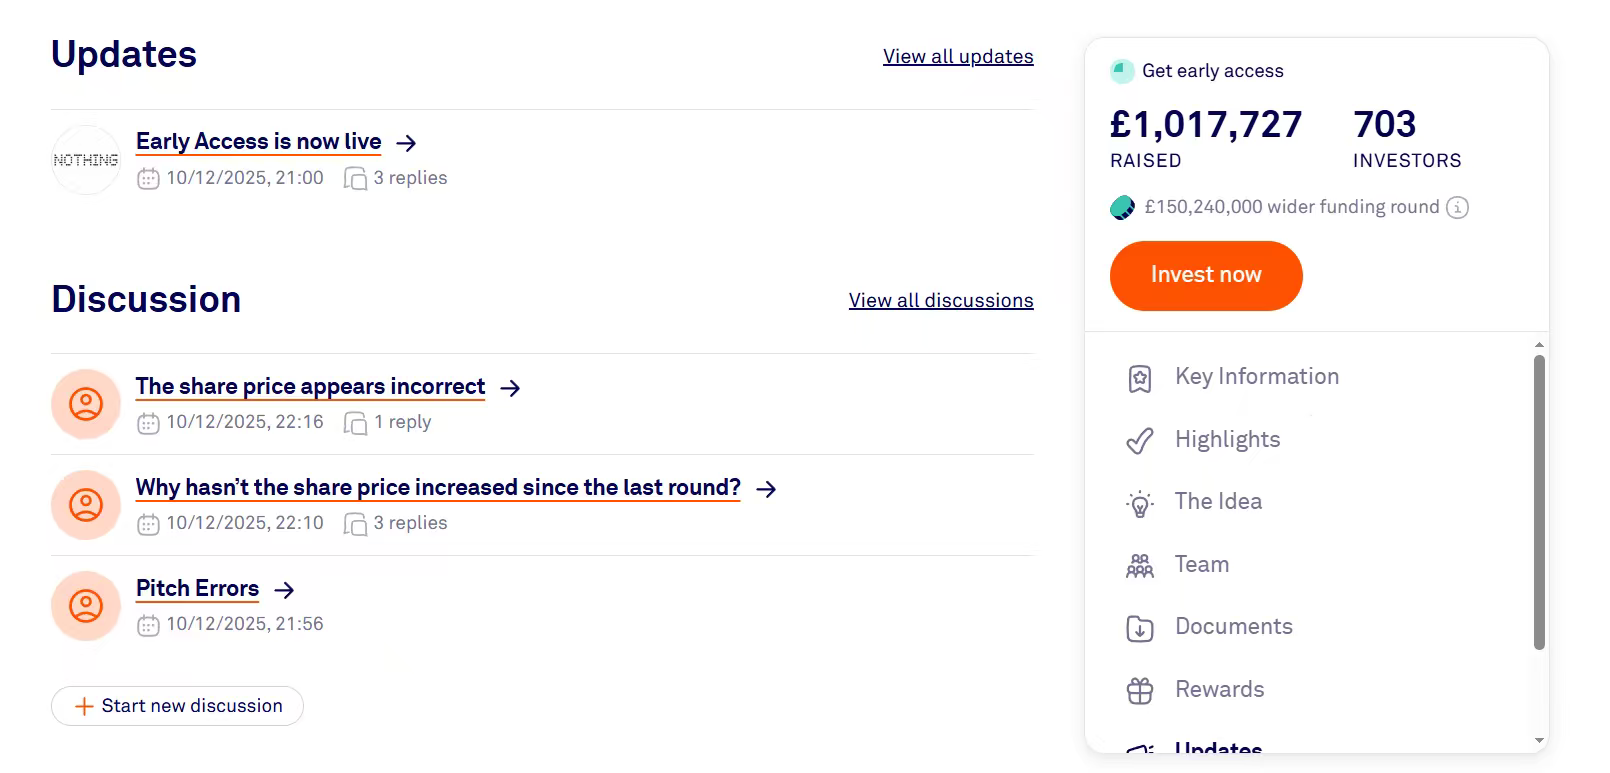Open View all updates link
1610x773 pixels.
[958, 57]
